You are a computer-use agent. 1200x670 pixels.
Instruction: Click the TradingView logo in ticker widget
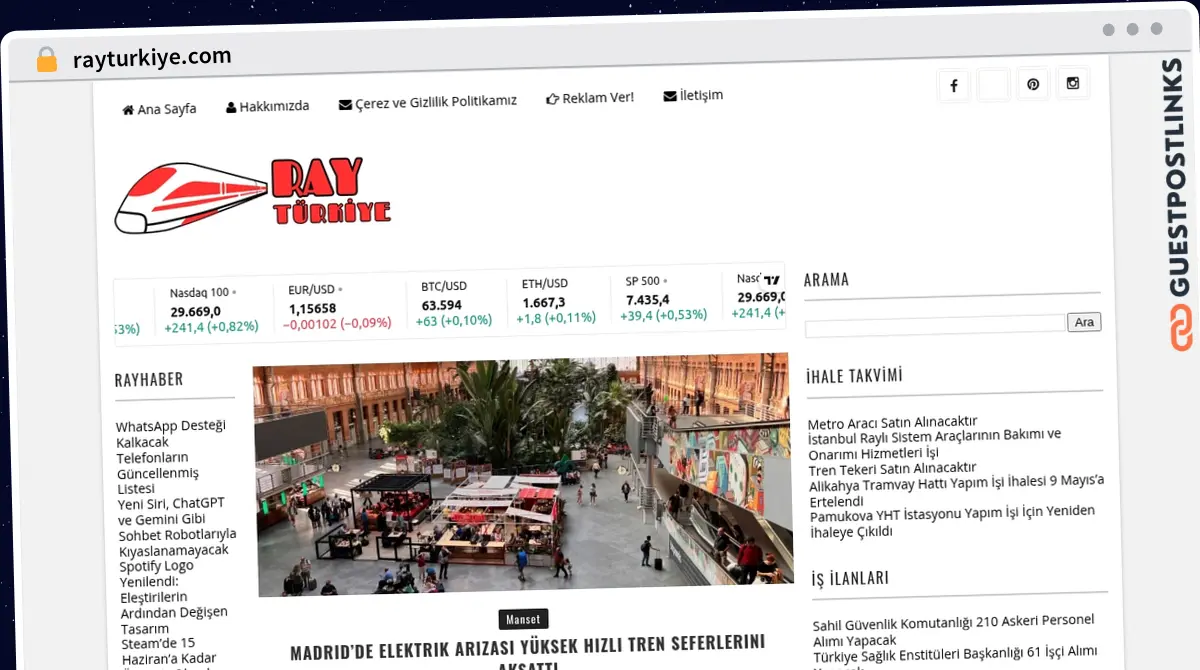771,279
